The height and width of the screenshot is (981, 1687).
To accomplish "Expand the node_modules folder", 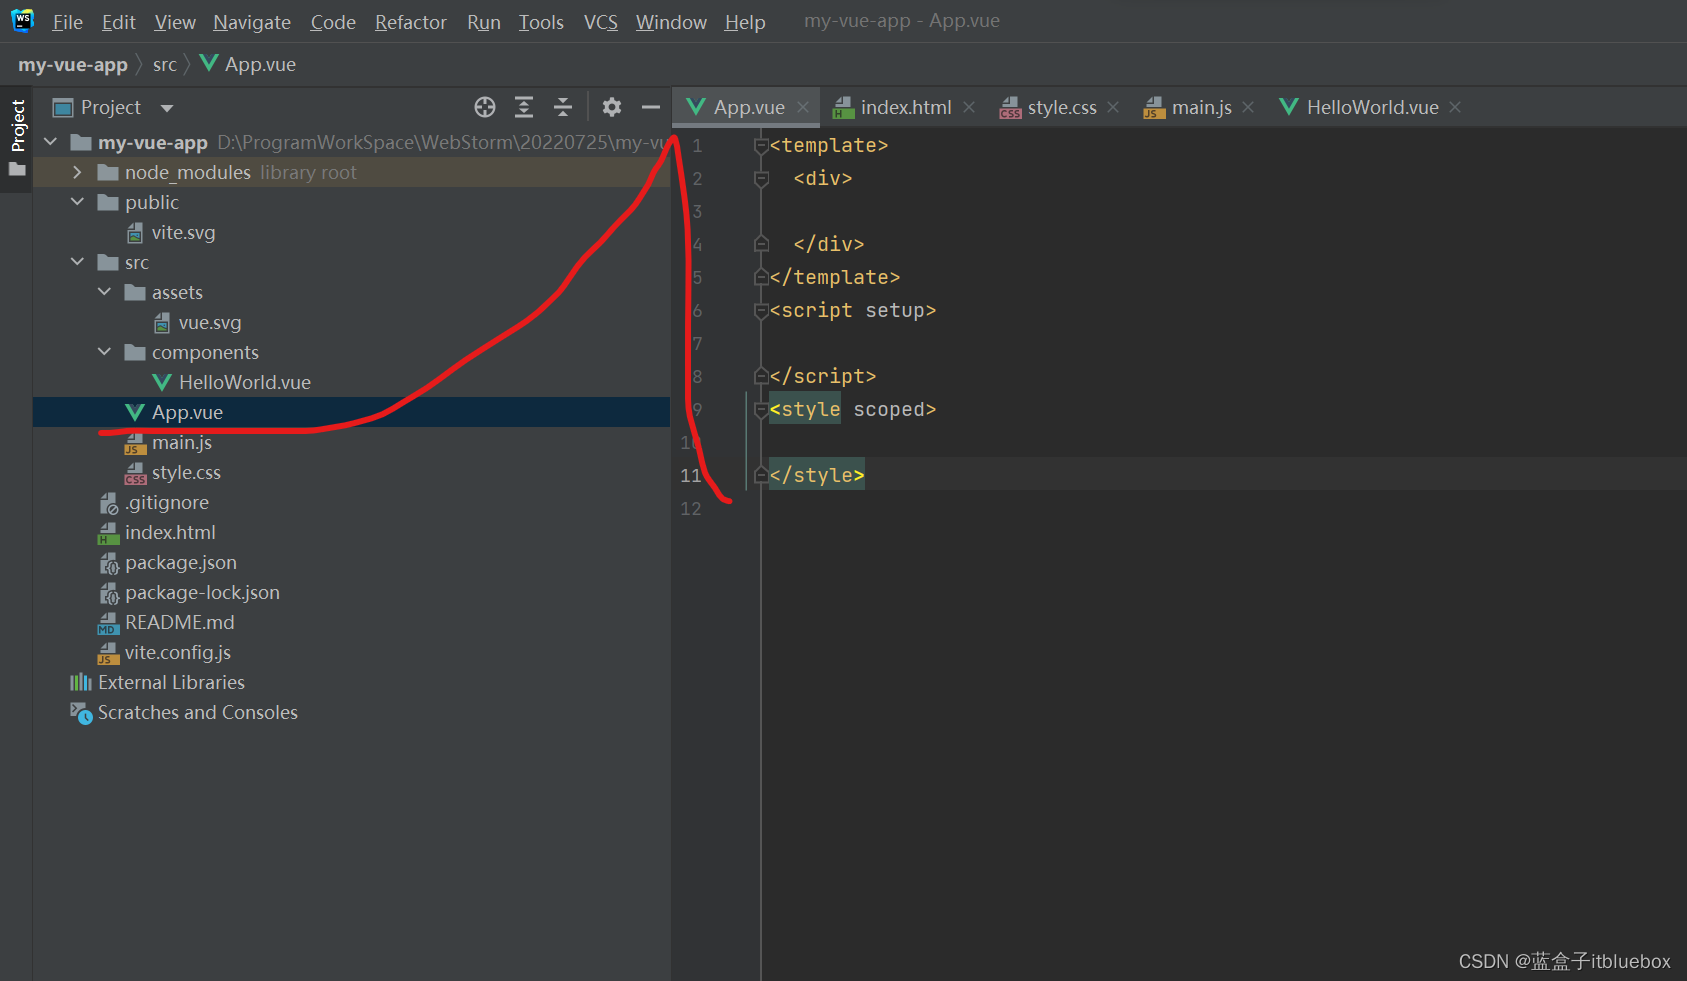I will coord(77,172).
